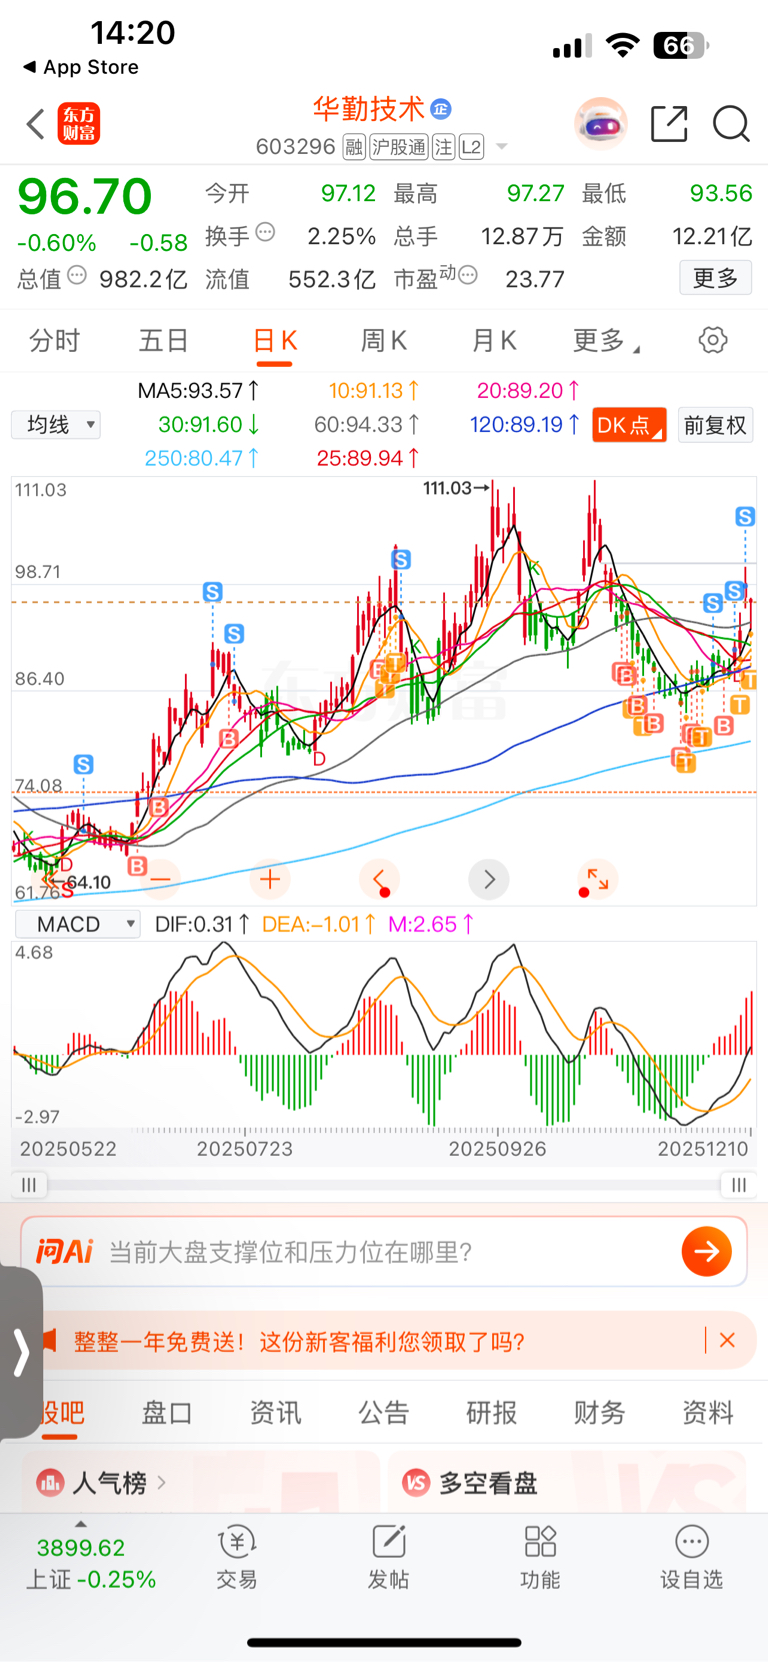This screenshot has width=768, height=1662.
Task: Open the AI robot assistant avatar
Action: [x=601, y=124]
